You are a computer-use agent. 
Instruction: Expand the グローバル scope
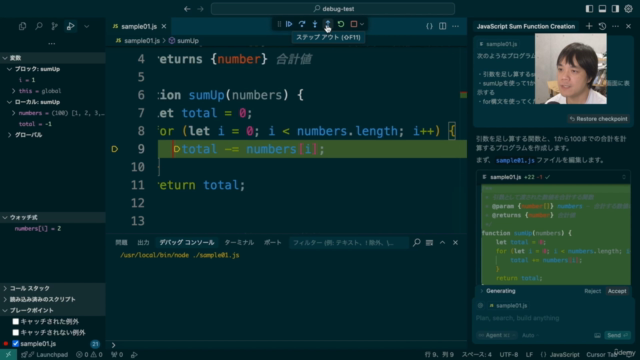pyautogui.click(x=9, y=135)
